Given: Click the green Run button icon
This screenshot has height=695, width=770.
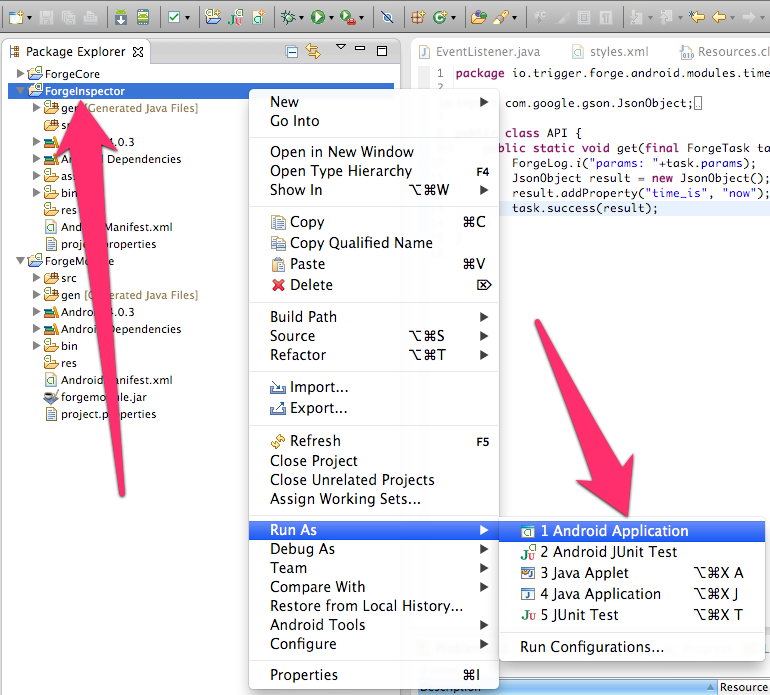Looking at the screenshot, I should point(318,18).
